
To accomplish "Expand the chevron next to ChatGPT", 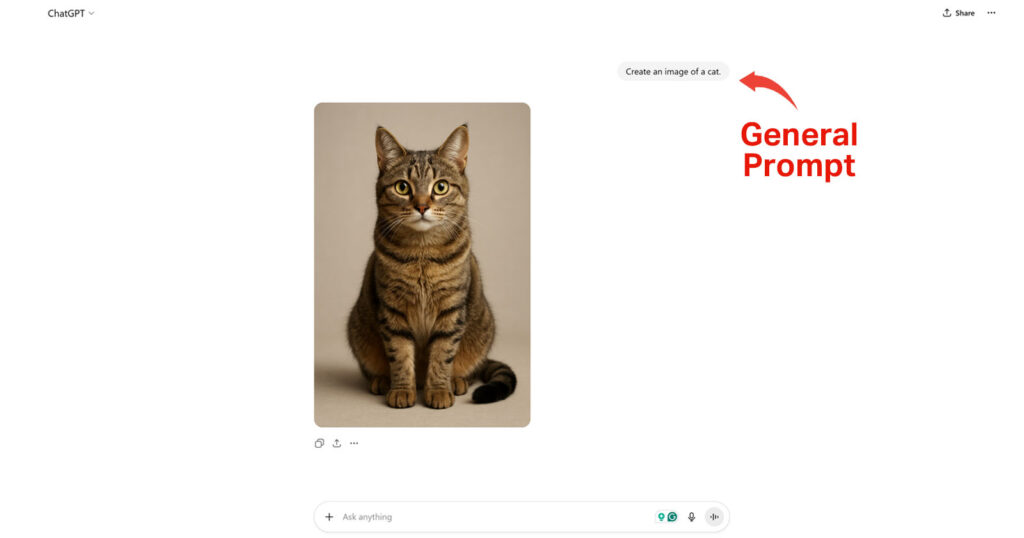I will point(91,14).
